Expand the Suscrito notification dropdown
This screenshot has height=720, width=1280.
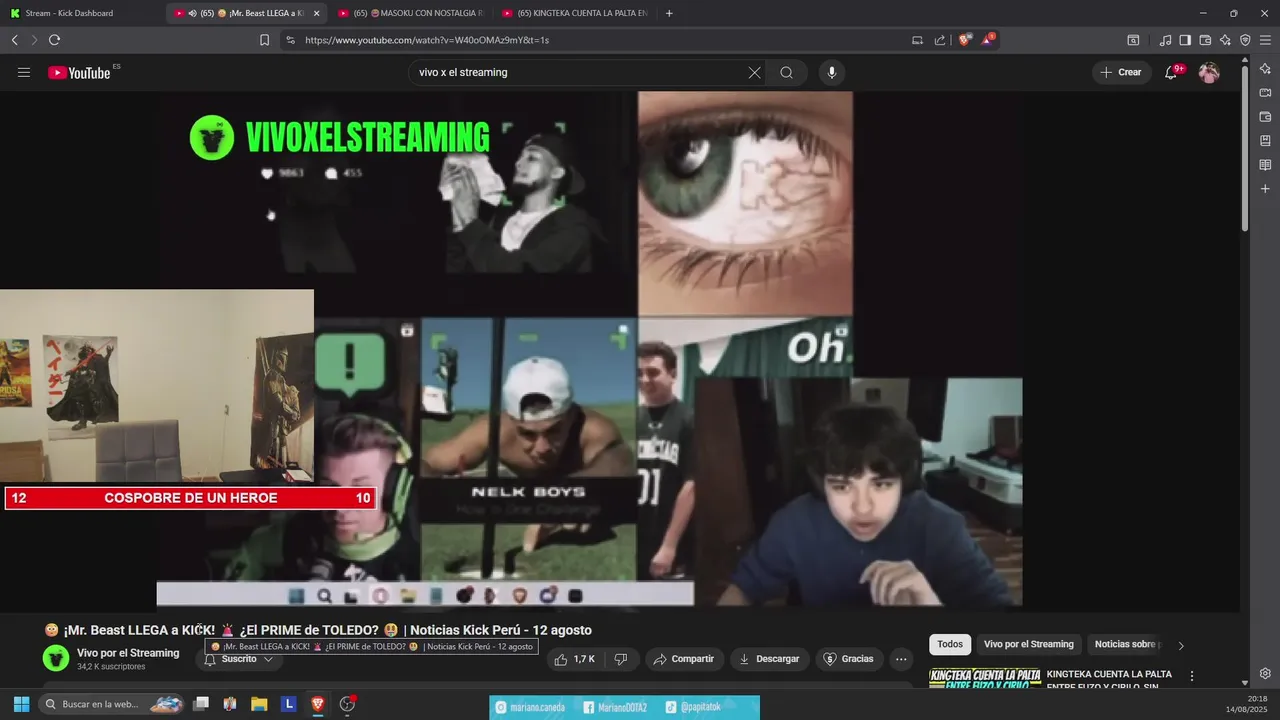coord(240,659)
